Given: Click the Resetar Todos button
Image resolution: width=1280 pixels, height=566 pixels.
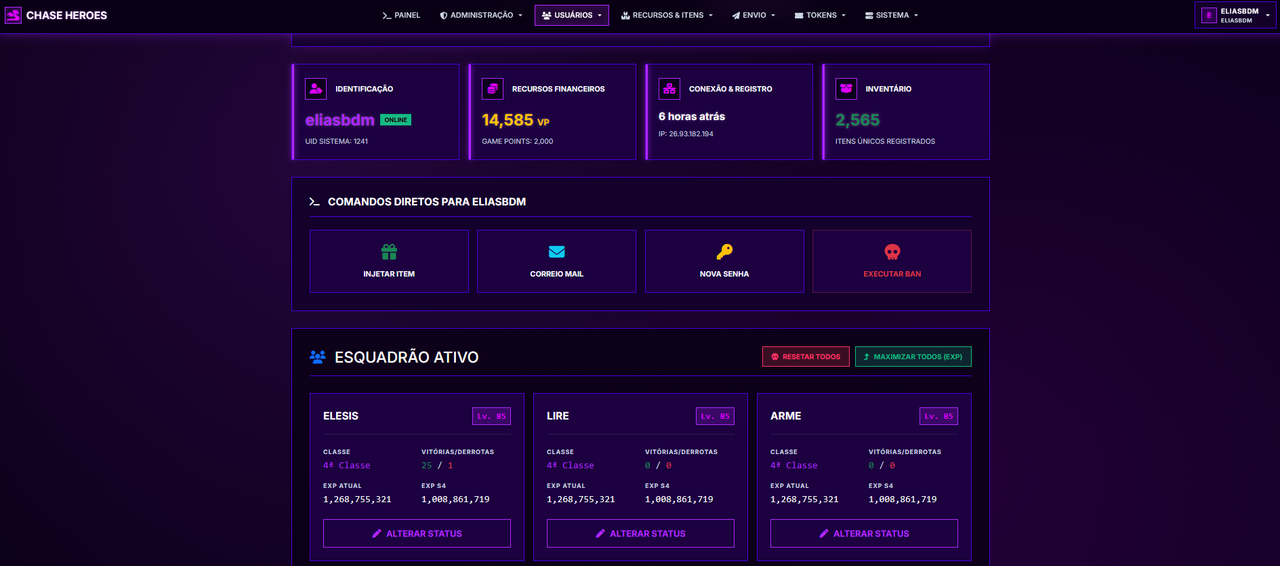Looking at the screenshot, I should pyautogui.click(x=806, y=357).
